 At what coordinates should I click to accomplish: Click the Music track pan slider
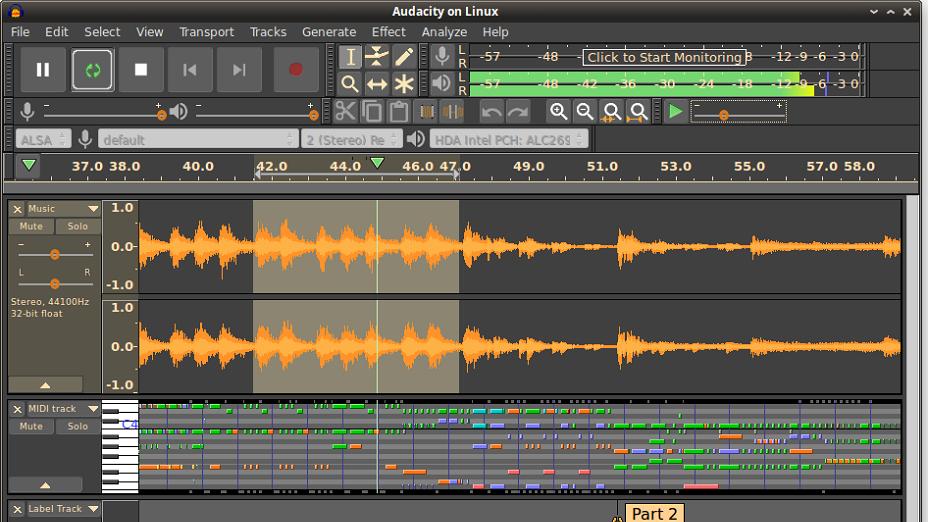coord(55,283)
